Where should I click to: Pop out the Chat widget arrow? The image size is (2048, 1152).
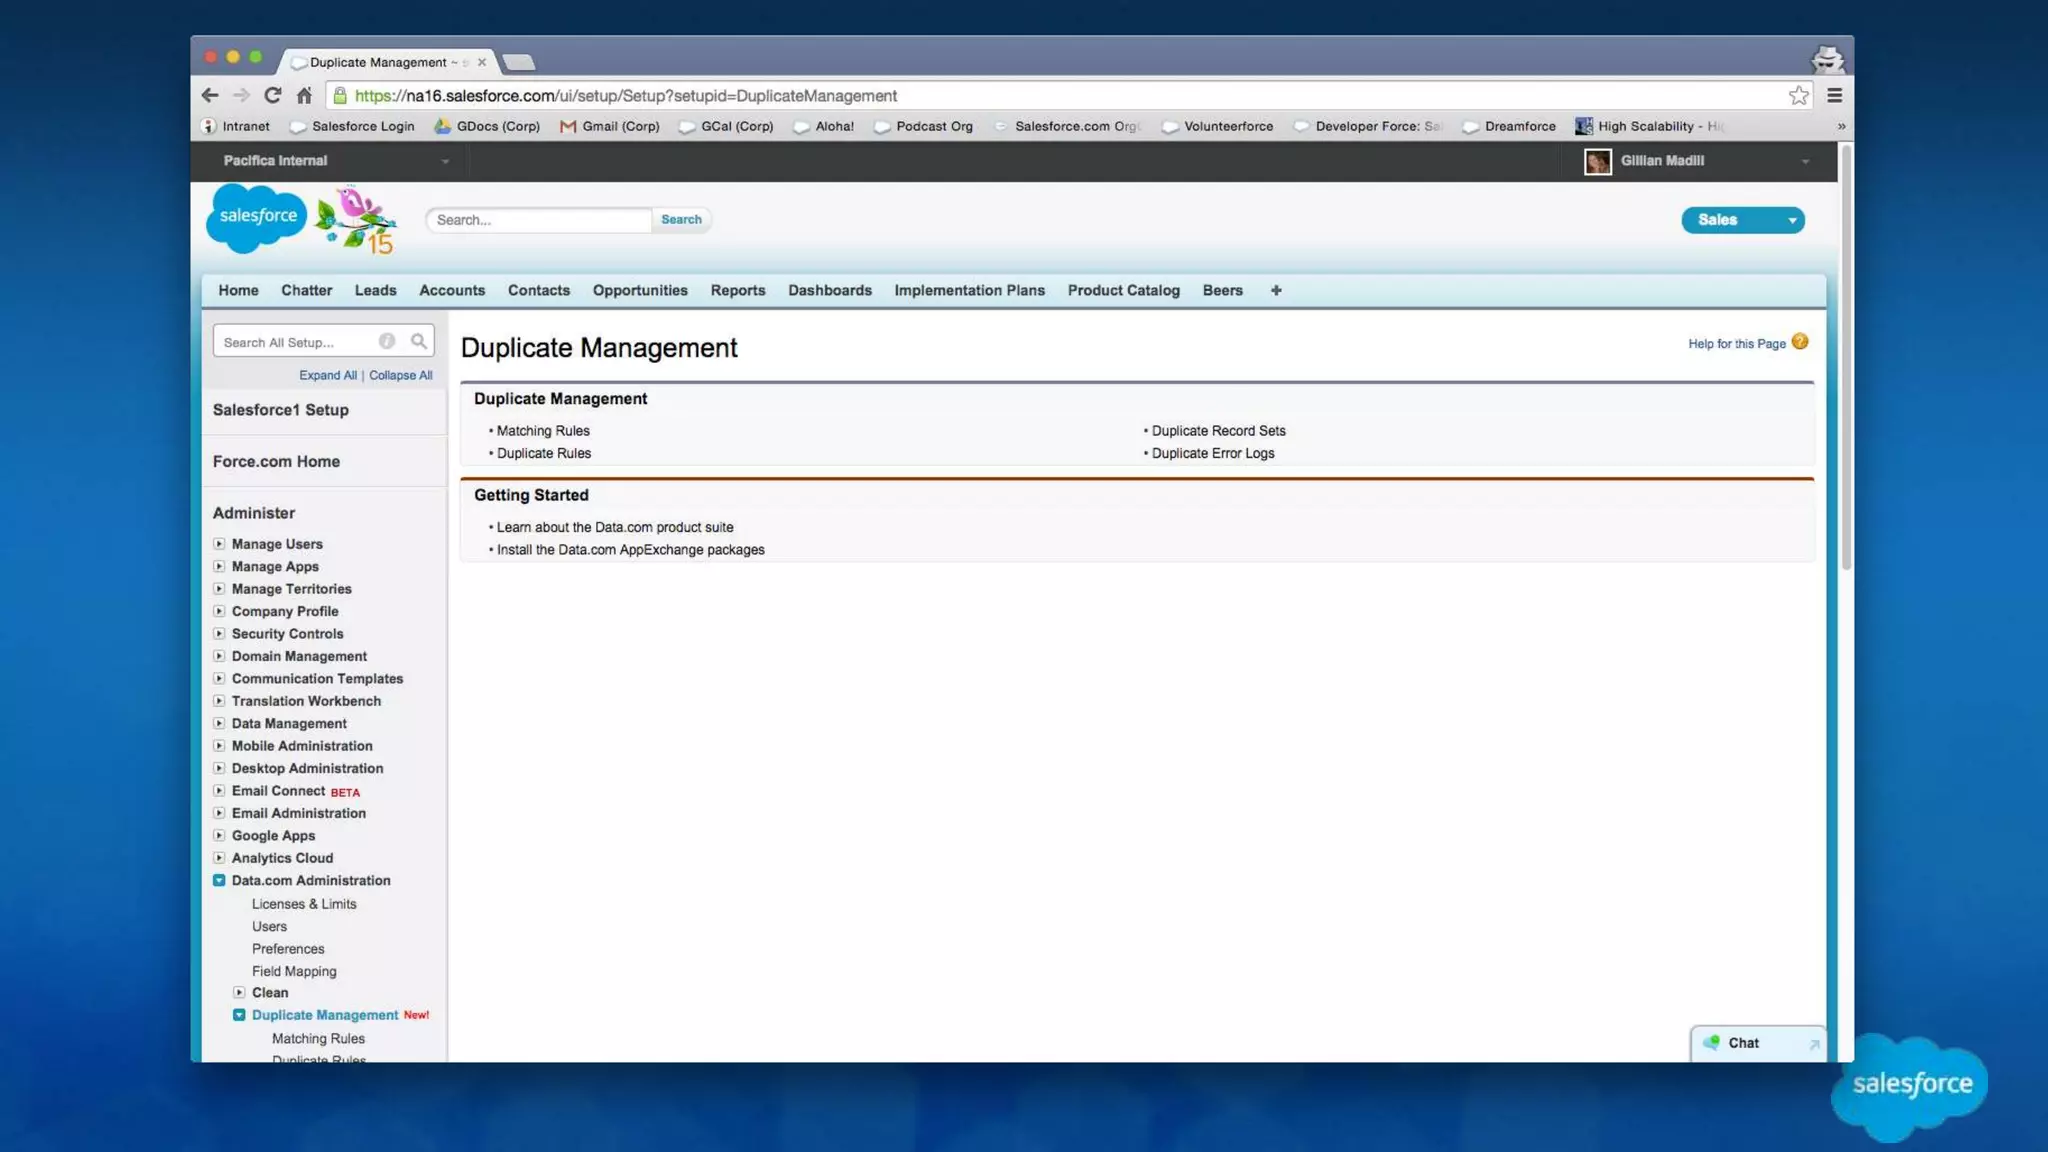[1813, 1044]
